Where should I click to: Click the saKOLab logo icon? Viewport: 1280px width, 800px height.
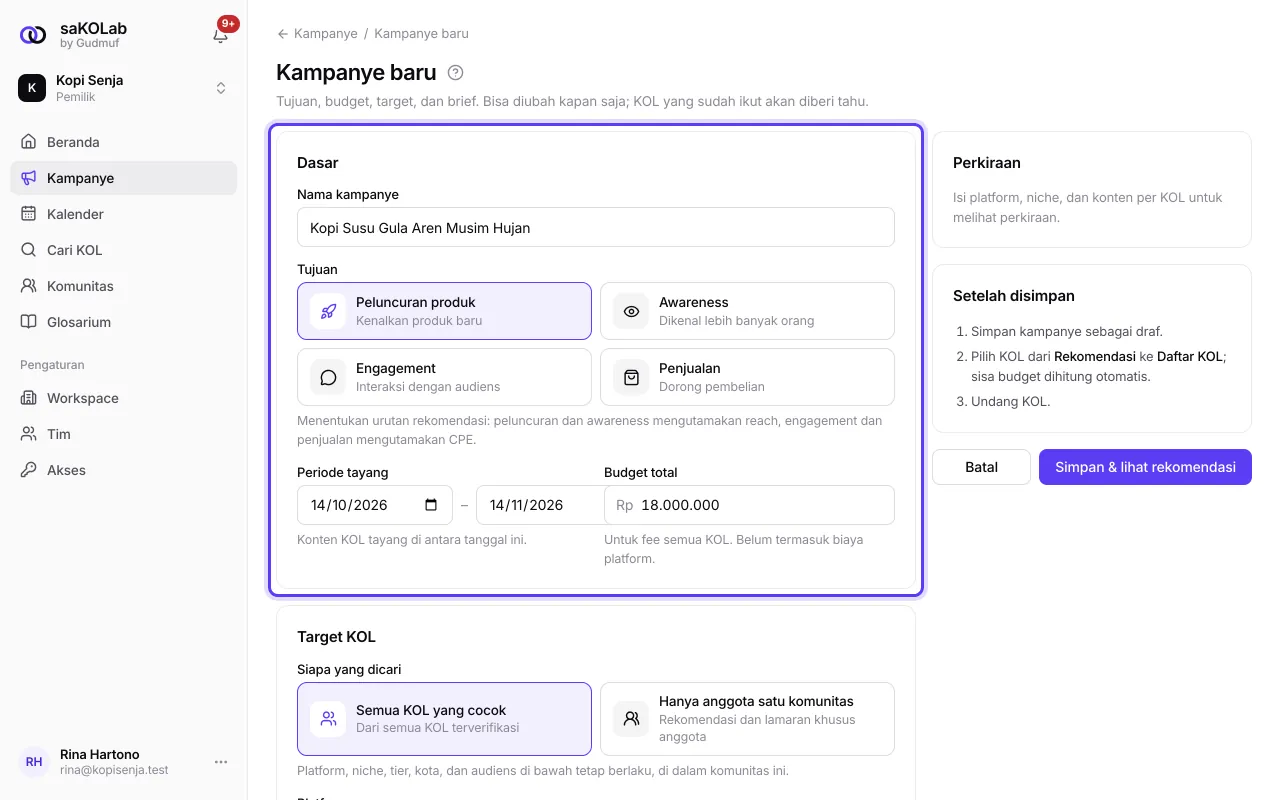33,35
